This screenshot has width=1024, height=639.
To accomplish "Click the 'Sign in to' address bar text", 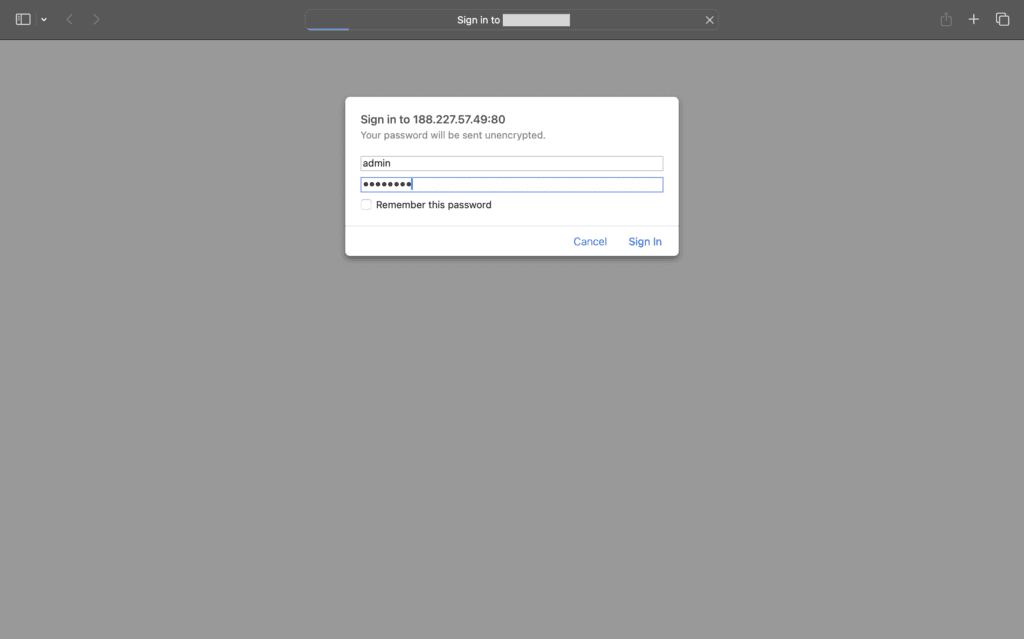I will (478, 20).
